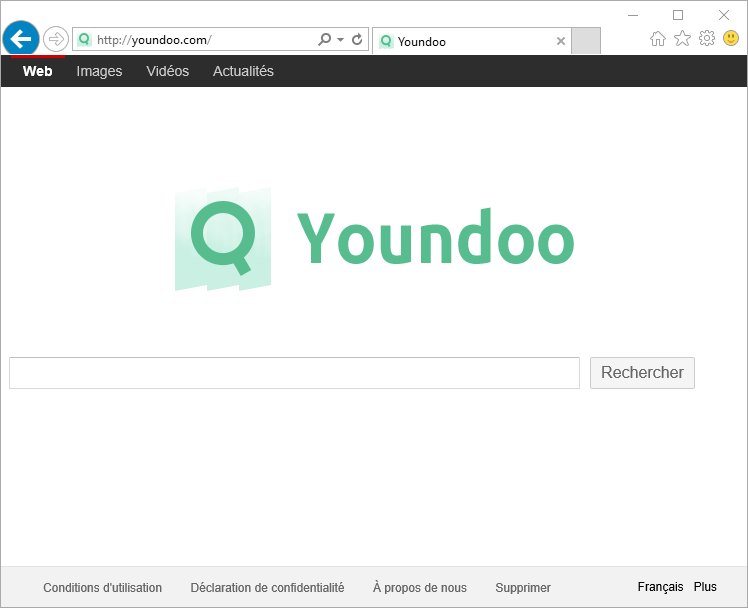Screen dimensions: 748x608
Task: Show more languages via Plus
Action: point(705,587)
